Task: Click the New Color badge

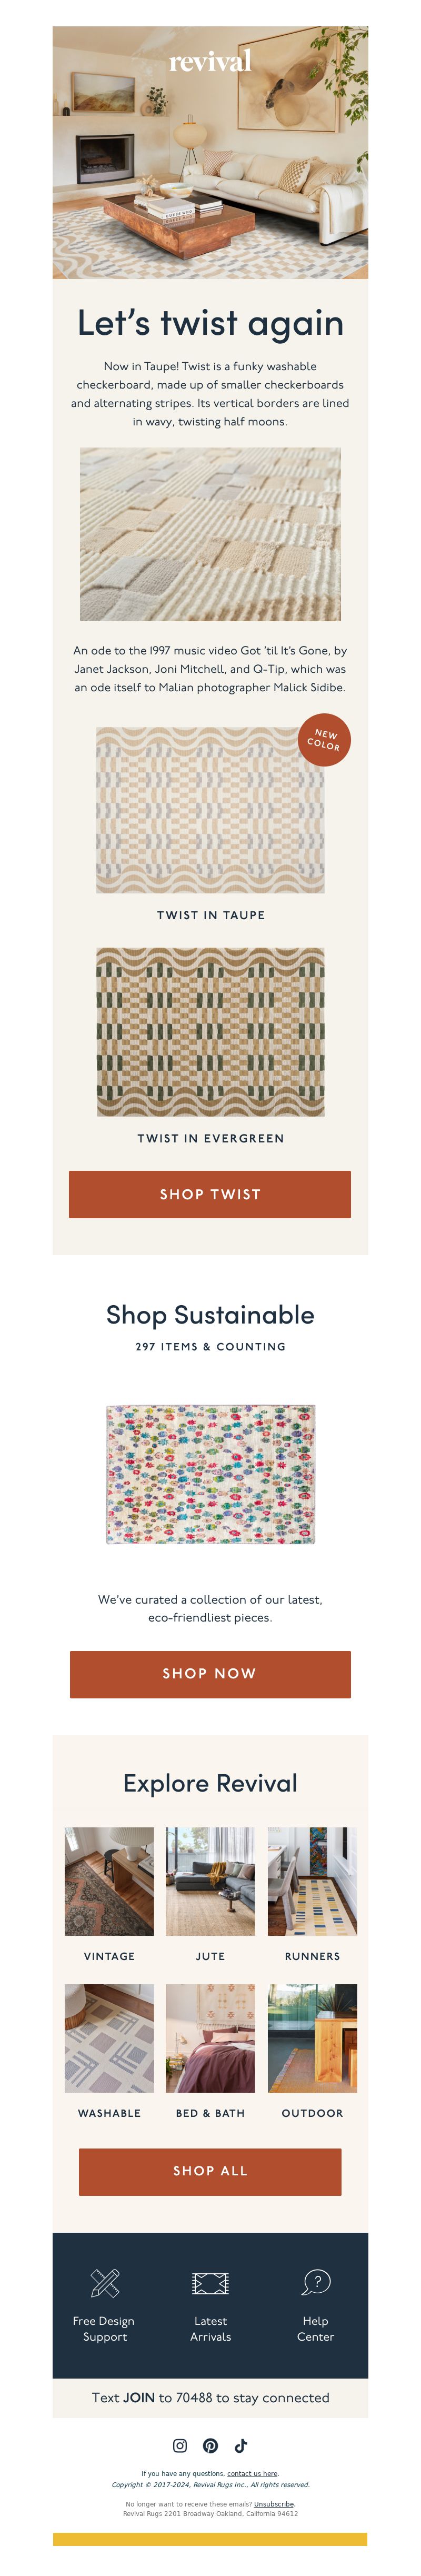Action: 324,740
